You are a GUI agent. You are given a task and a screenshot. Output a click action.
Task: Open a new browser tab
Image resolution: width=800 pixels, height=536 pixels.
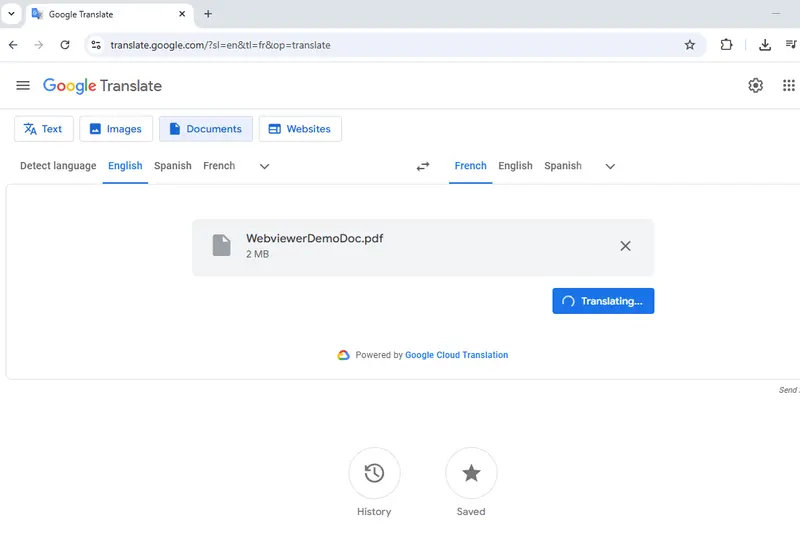[208, 14]
